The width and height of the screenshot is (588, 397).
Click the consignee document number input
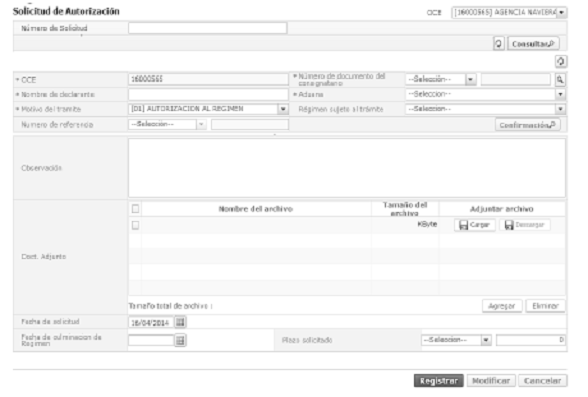tap(516, 79)
